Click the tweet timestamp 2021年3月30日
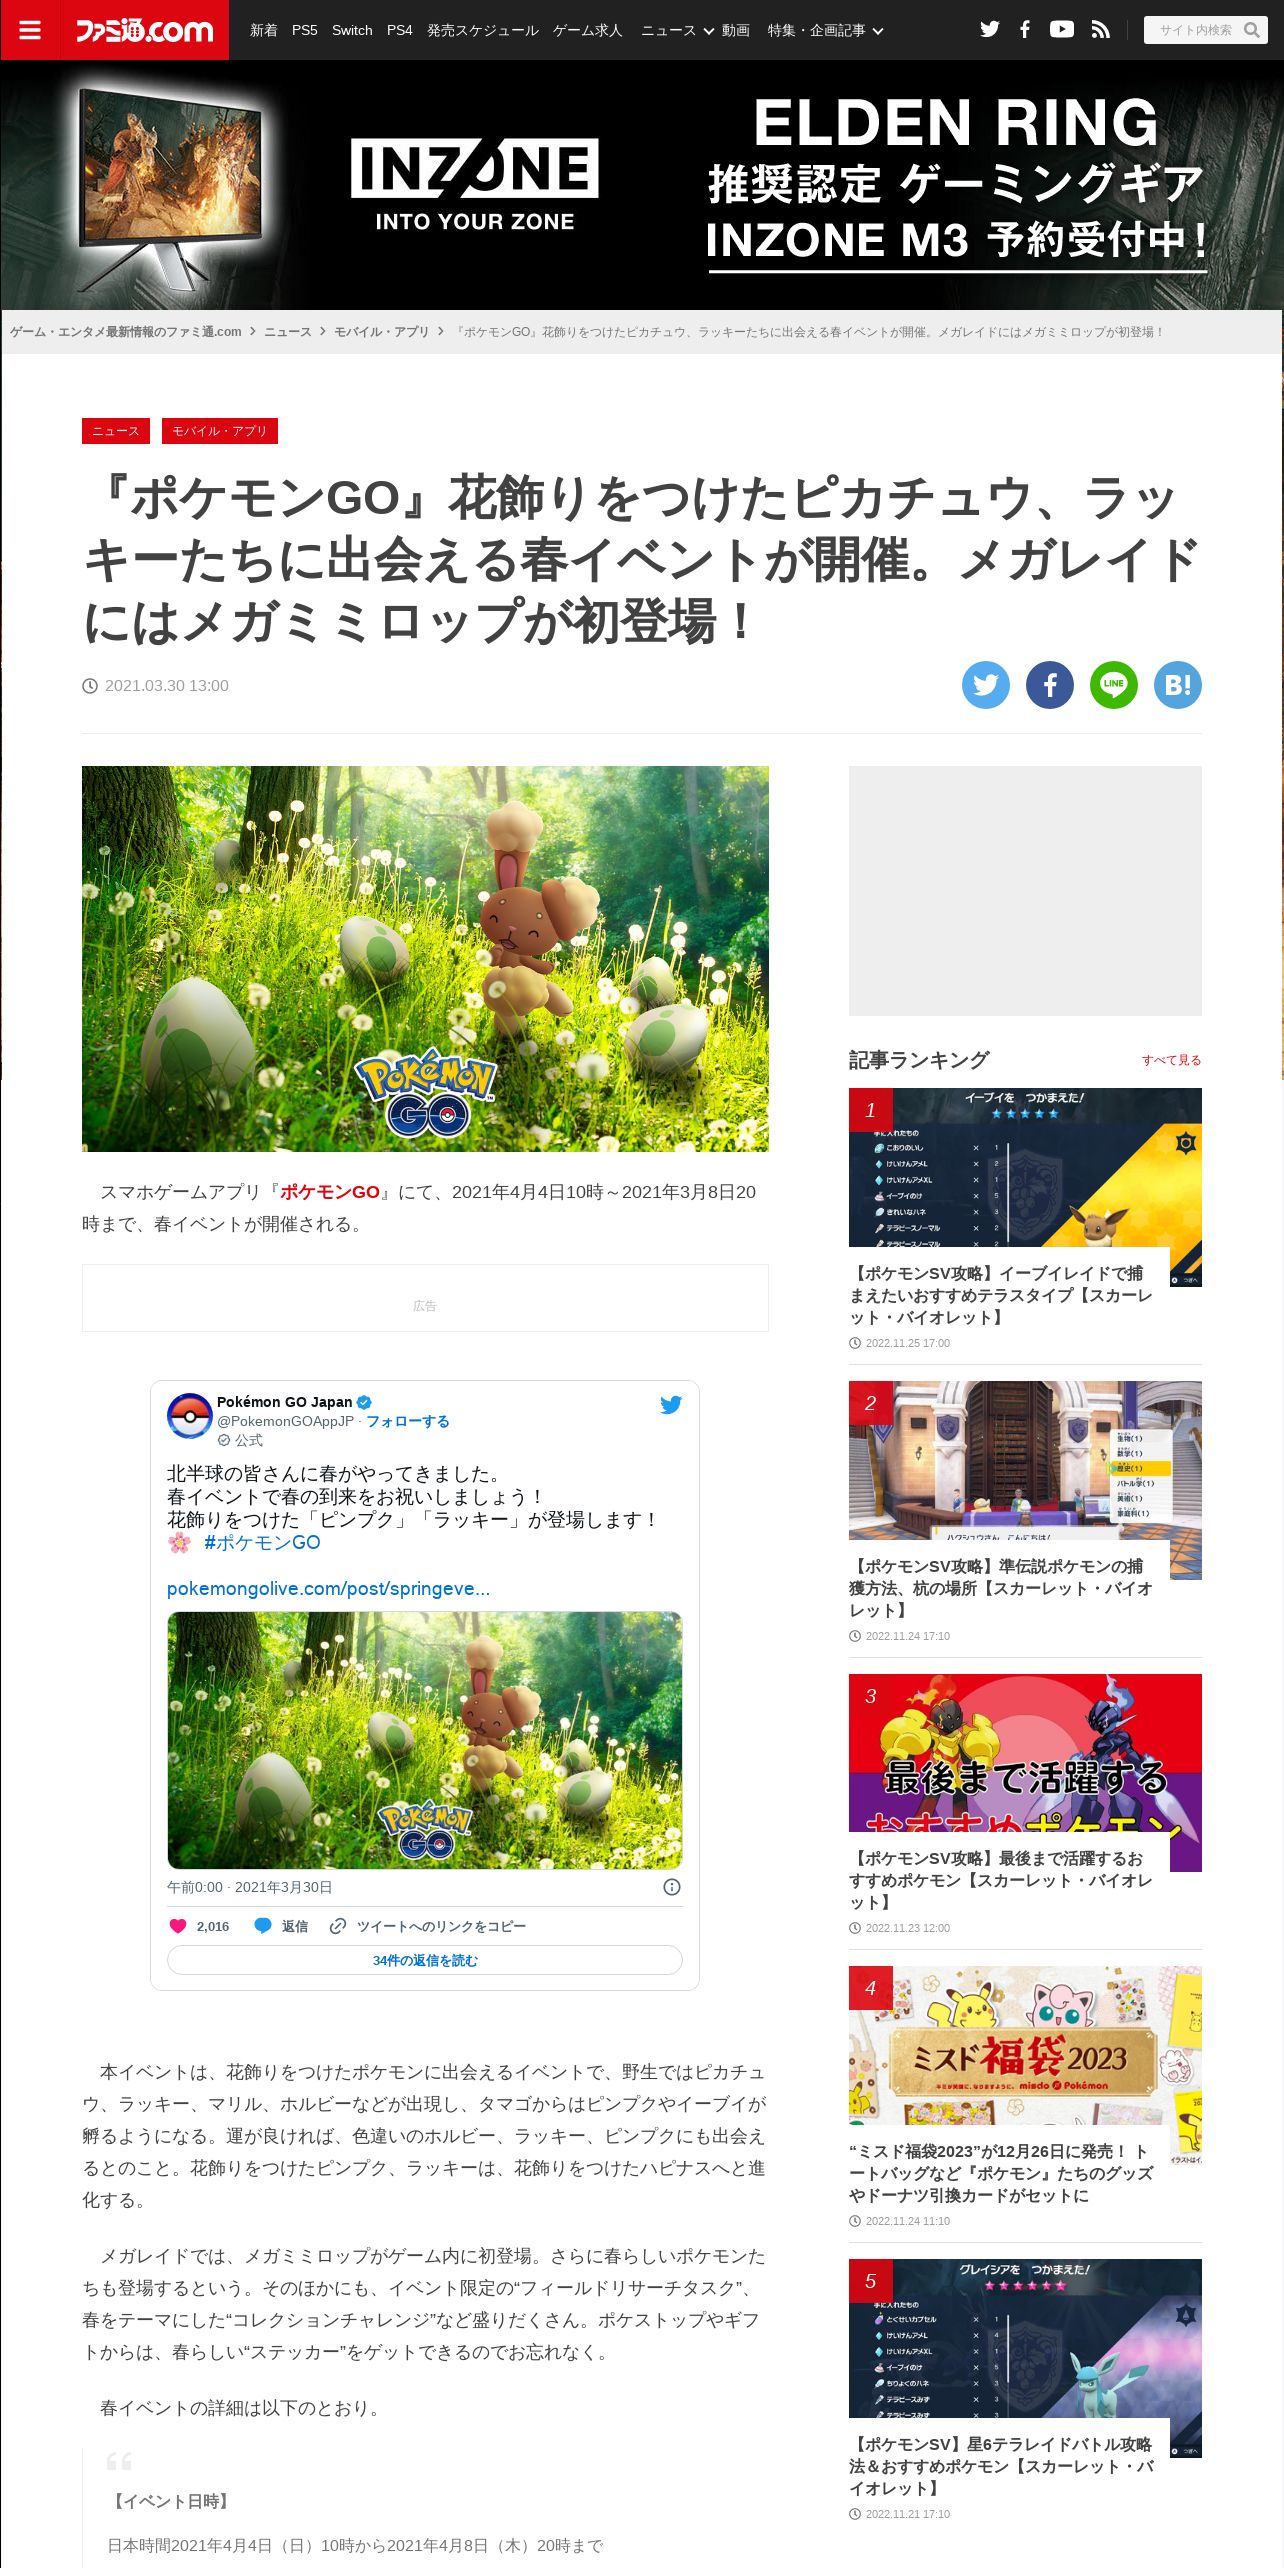The image size is (1284, 2568). click(x=250, y=1887)
